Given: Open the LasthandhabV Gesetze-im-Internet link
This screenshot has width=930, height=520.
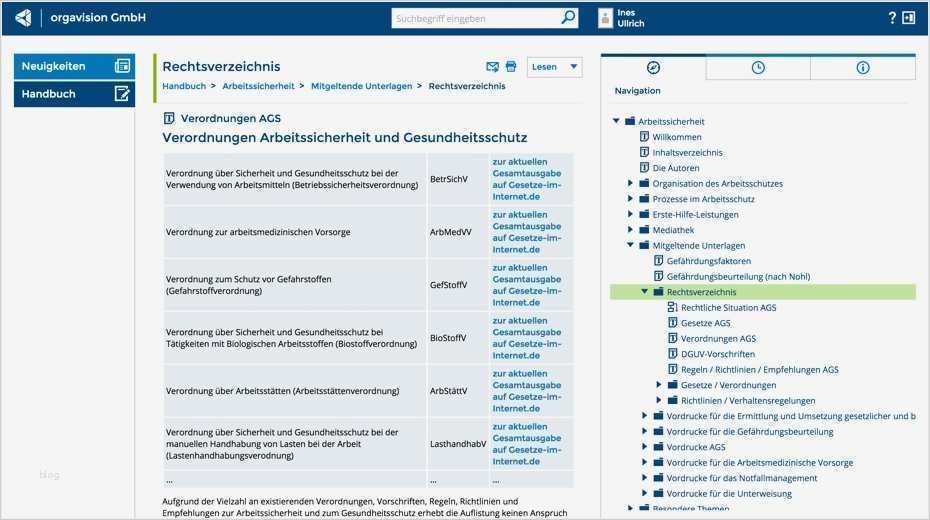Looking at the screenshot, I should point(527,444).
